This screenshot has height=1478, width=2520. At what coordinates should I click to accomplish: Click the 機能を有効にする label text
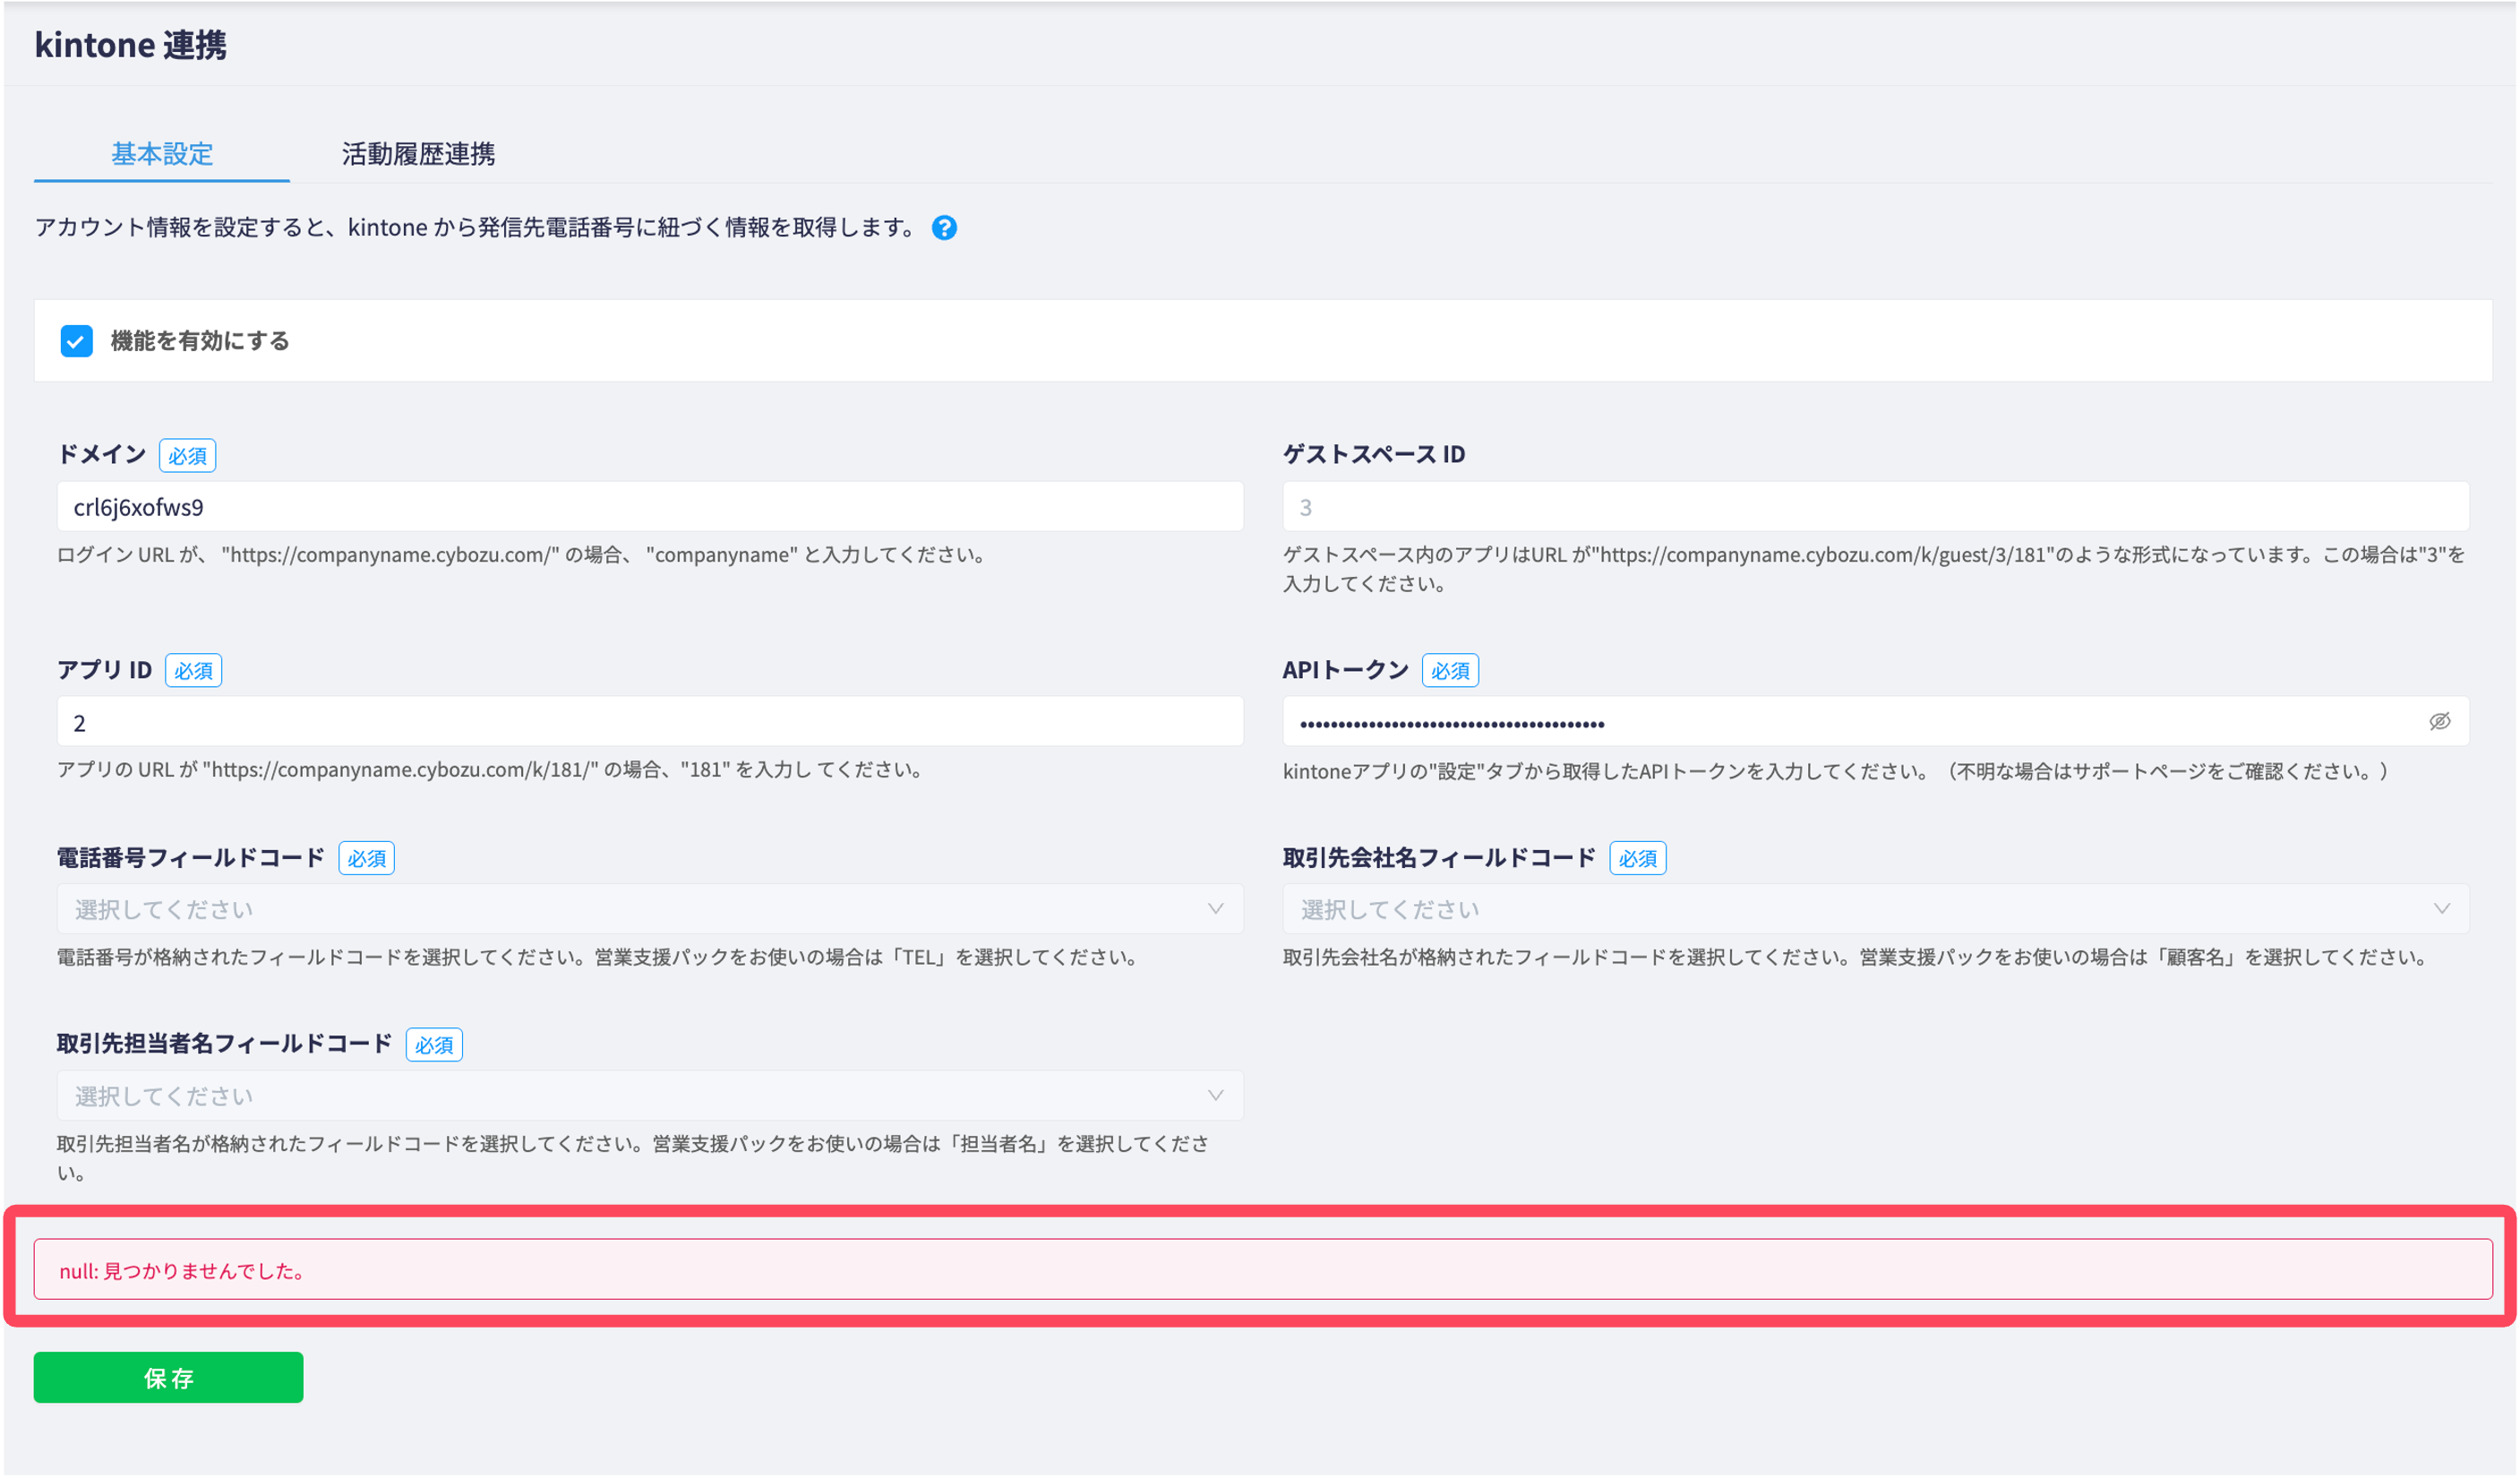coord(200,341)
